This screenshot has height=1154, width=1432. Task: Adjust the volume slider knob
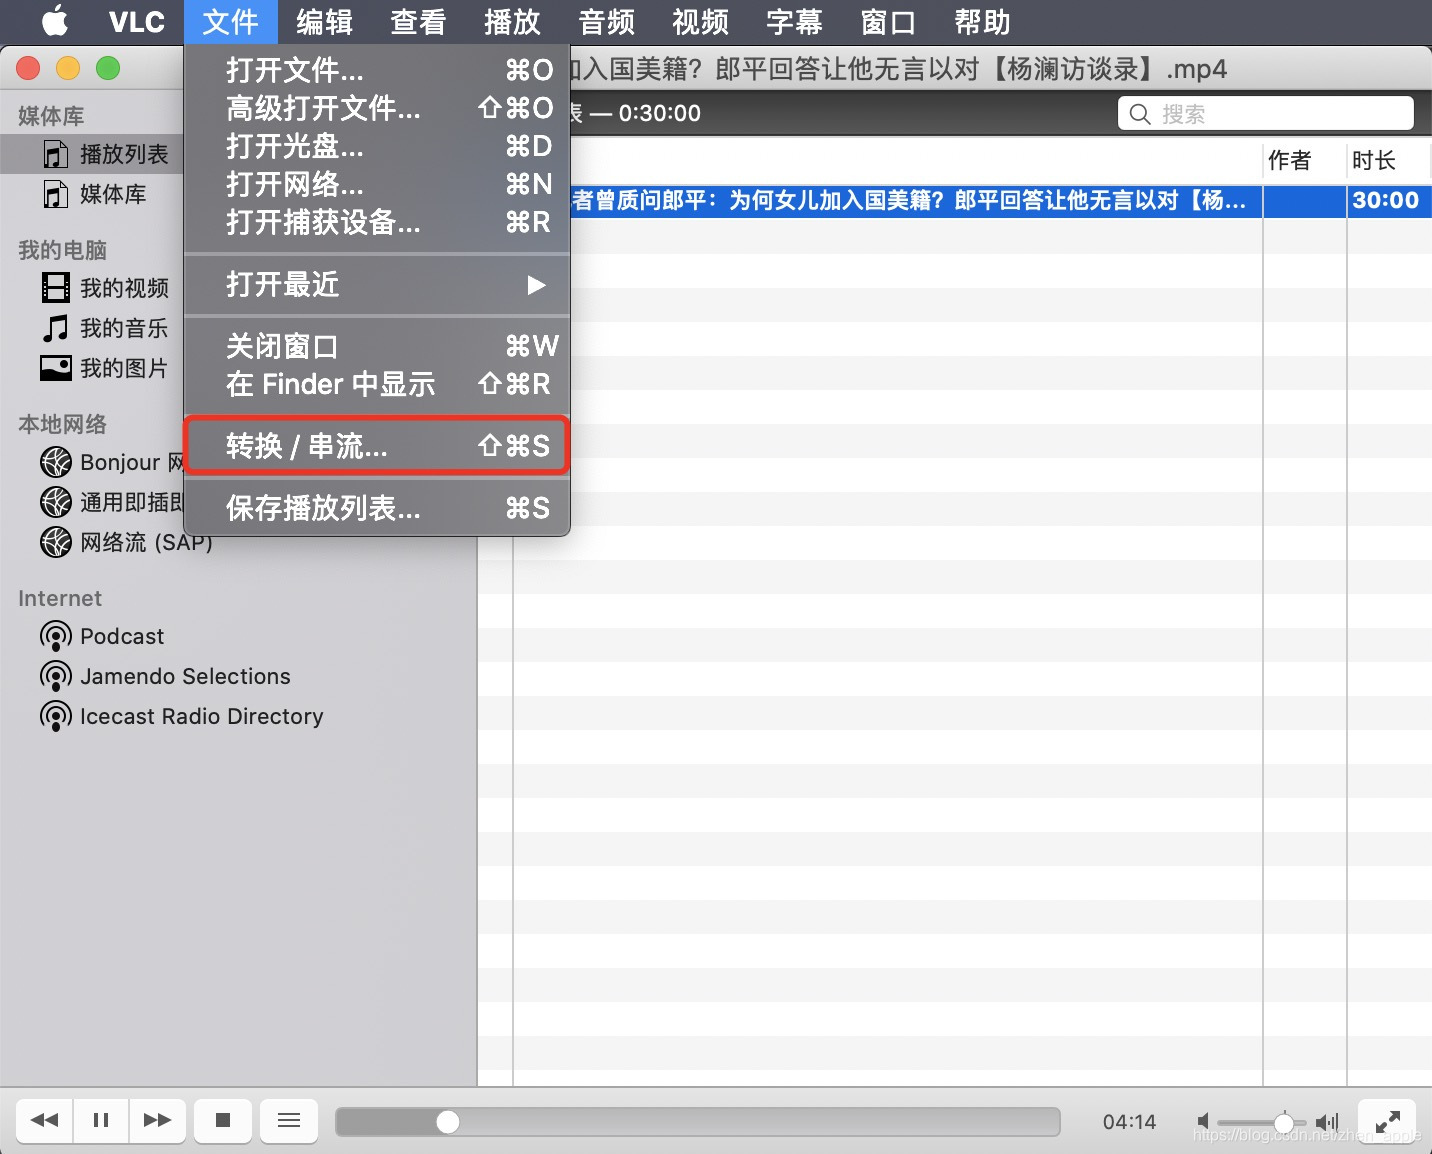1284,1122
